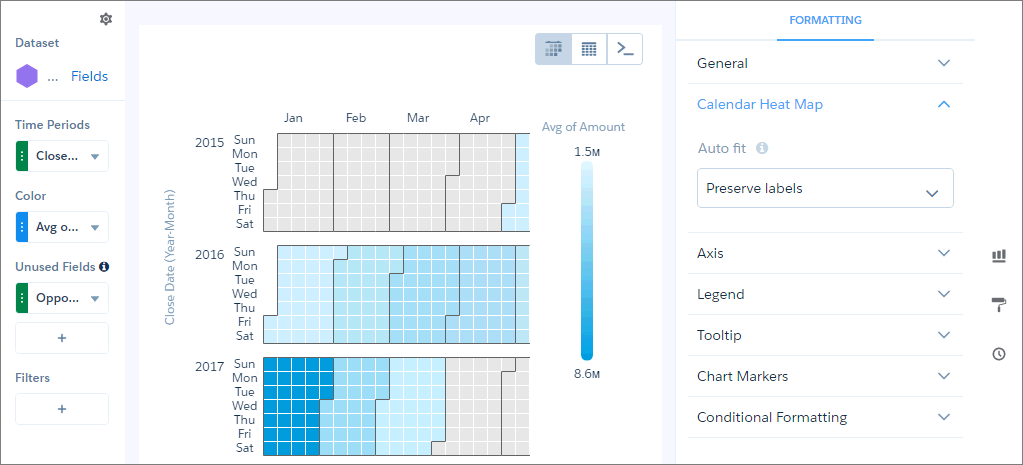
Task: Click the Avg of Amount legend title
Action: (583, 127)
